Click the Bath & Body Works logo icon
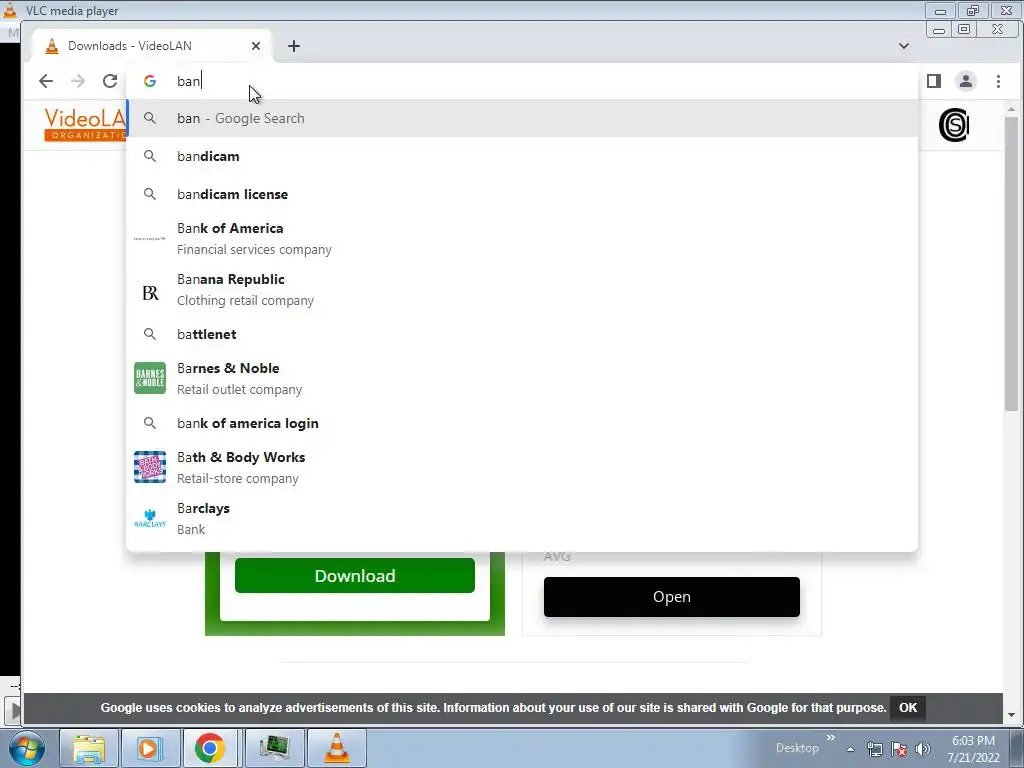Screen dimensions: 1024x768 tap(150, 467)
